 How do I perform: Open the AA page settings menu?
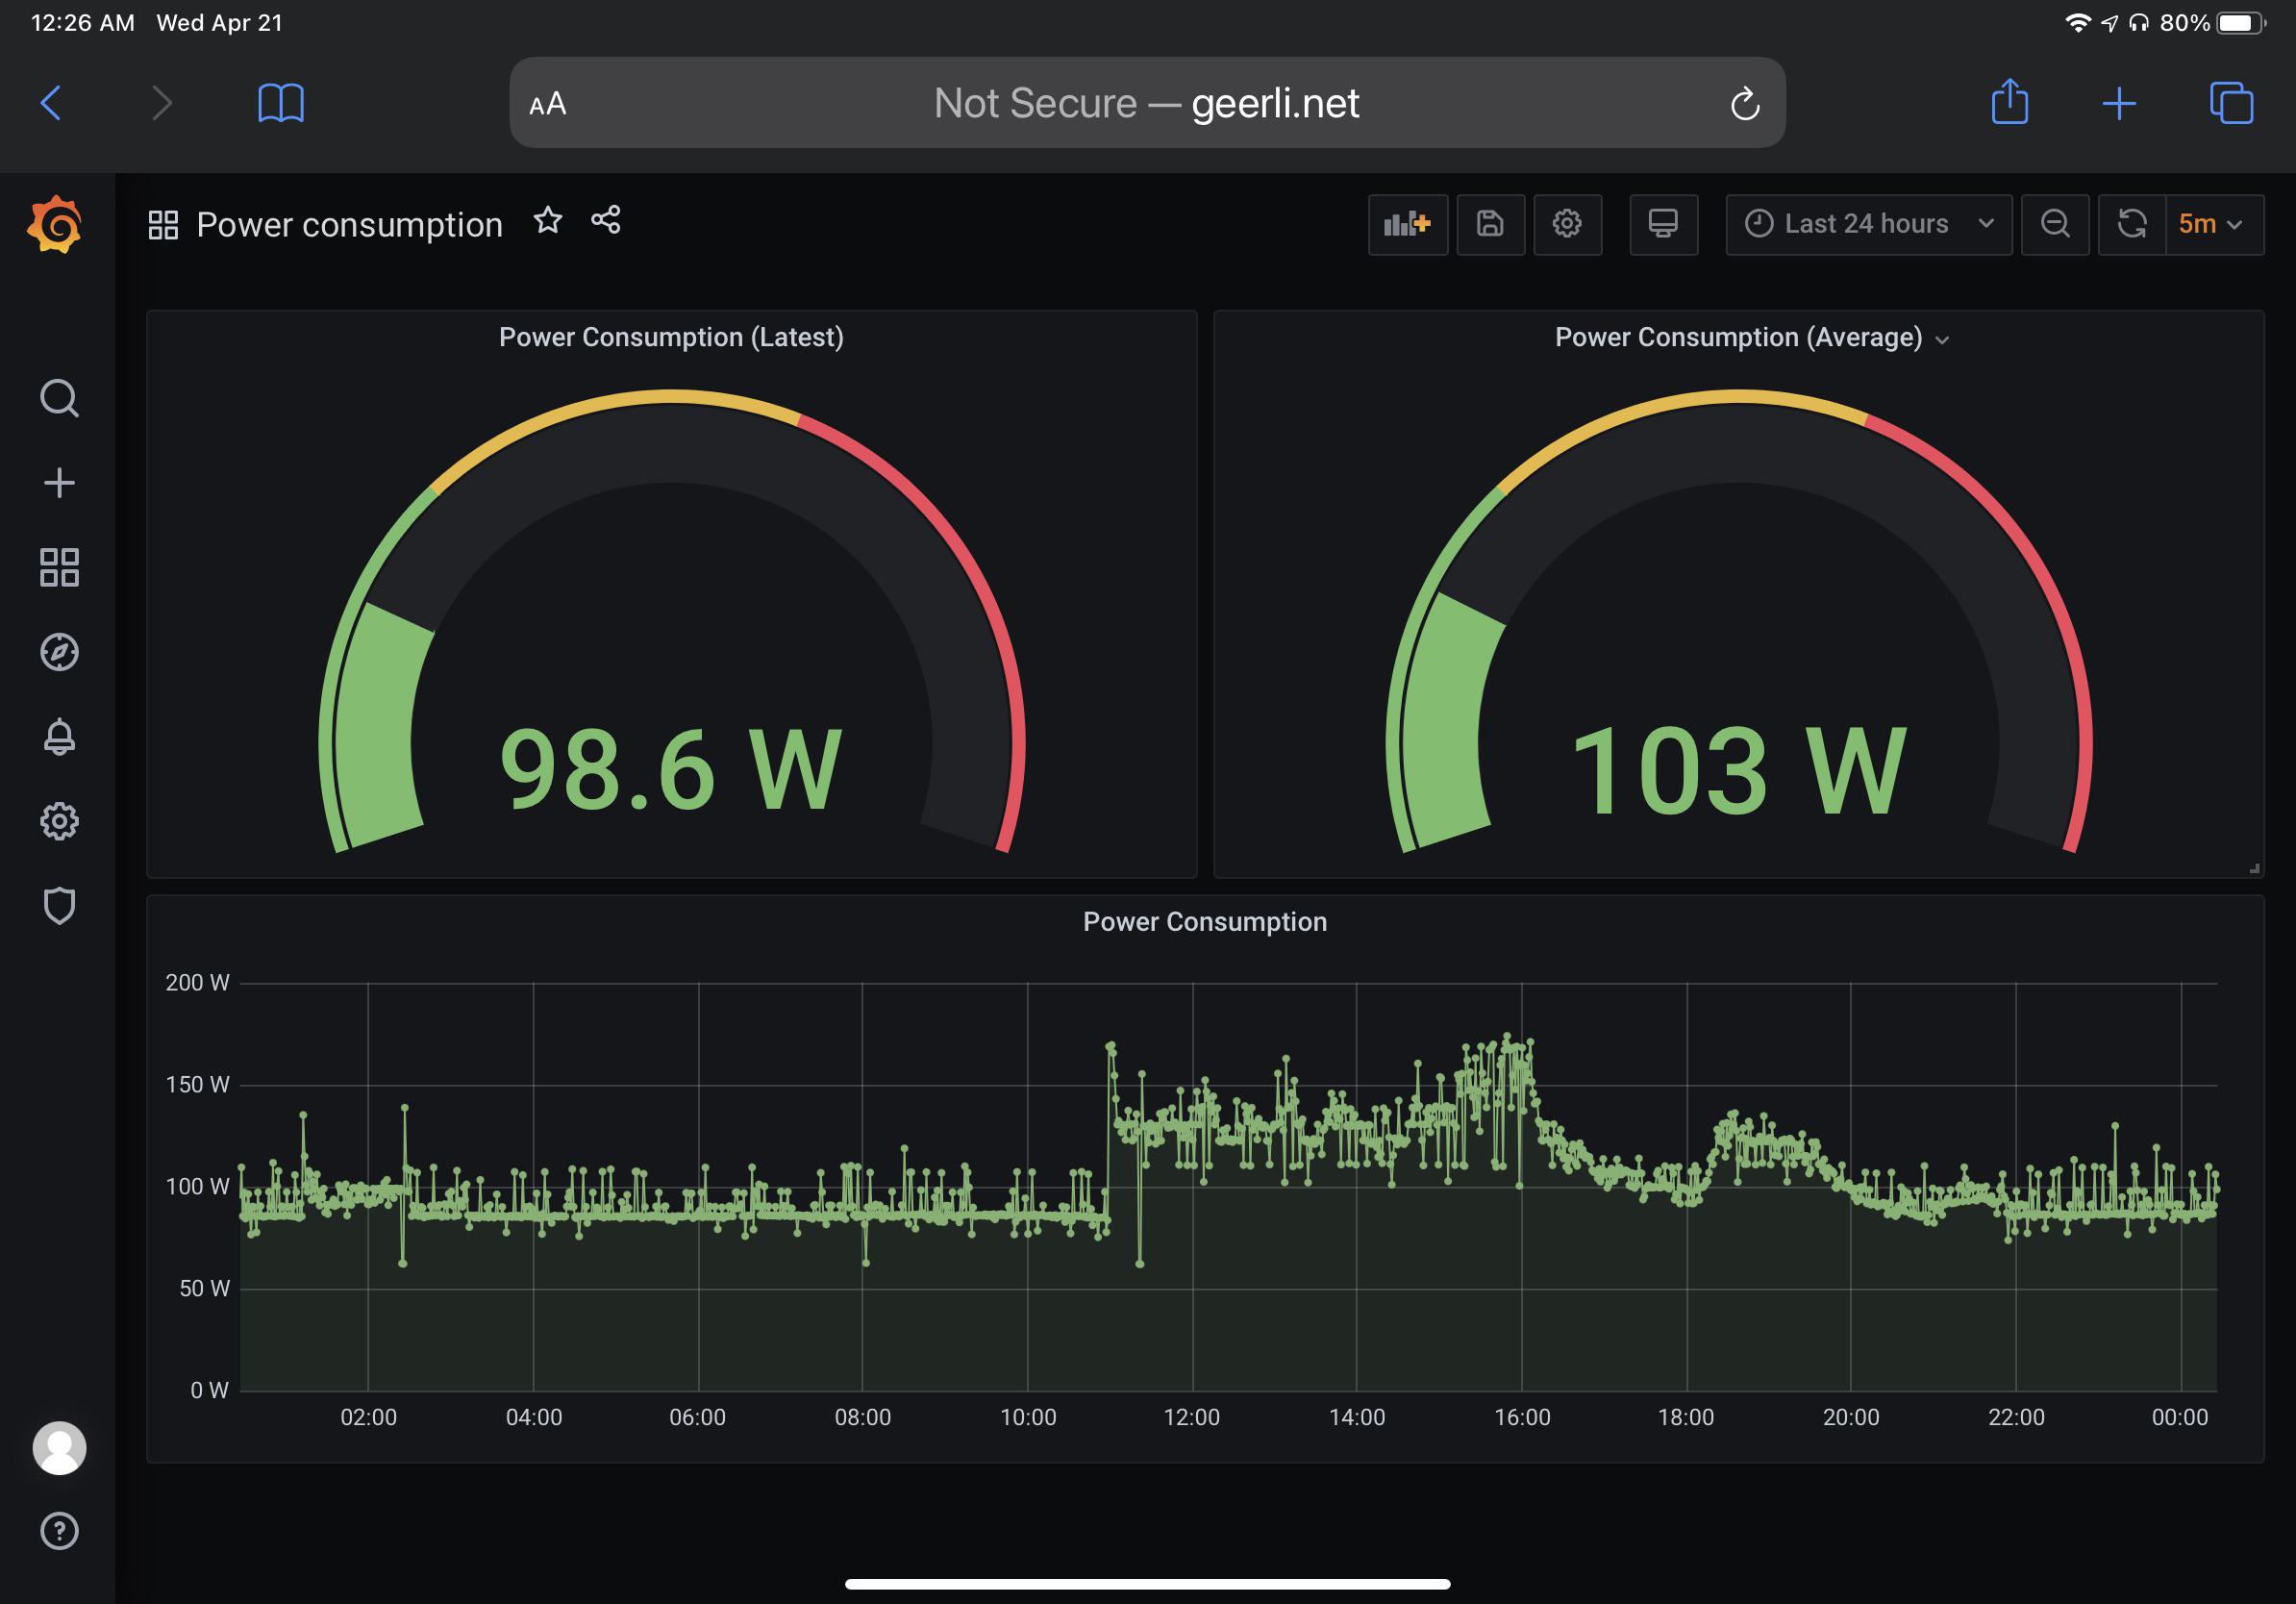pos(547,102)
